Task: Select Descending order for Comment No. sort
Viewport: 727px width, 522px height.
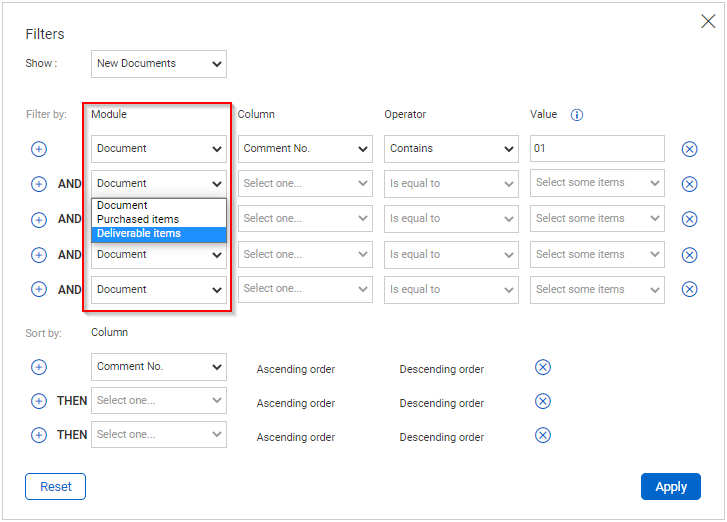Action: click(x=441, y=369)
